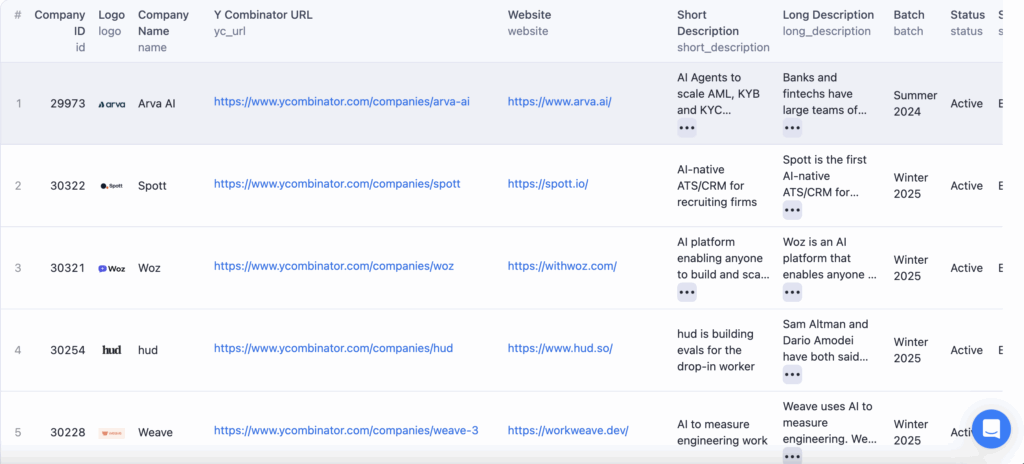1024x464 pixels.
Task: Open the chat support bubble icon
Action: tap(991, 429)
